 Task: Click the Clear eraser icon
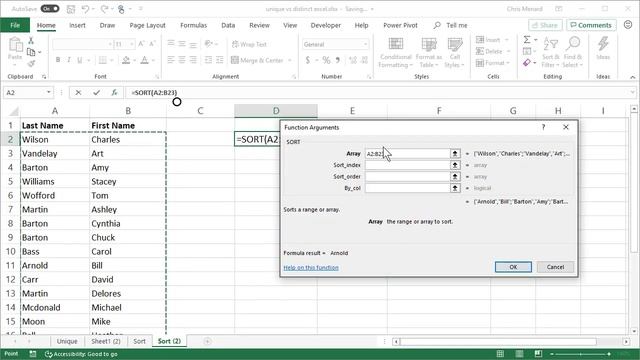(x=527, y=63)
